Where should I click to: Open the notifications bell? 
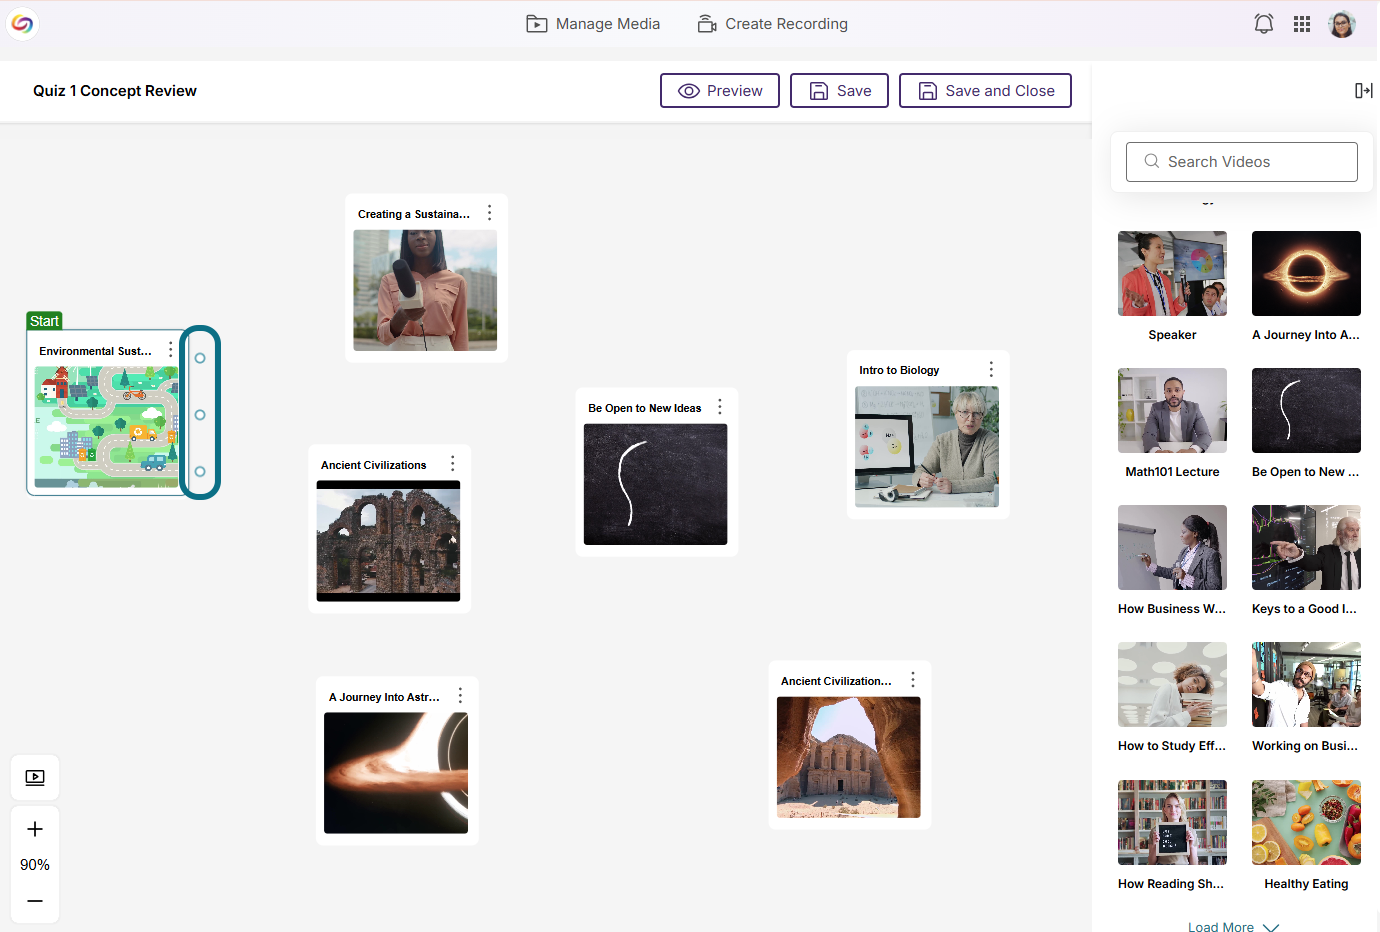click(x=1264, y=24)
